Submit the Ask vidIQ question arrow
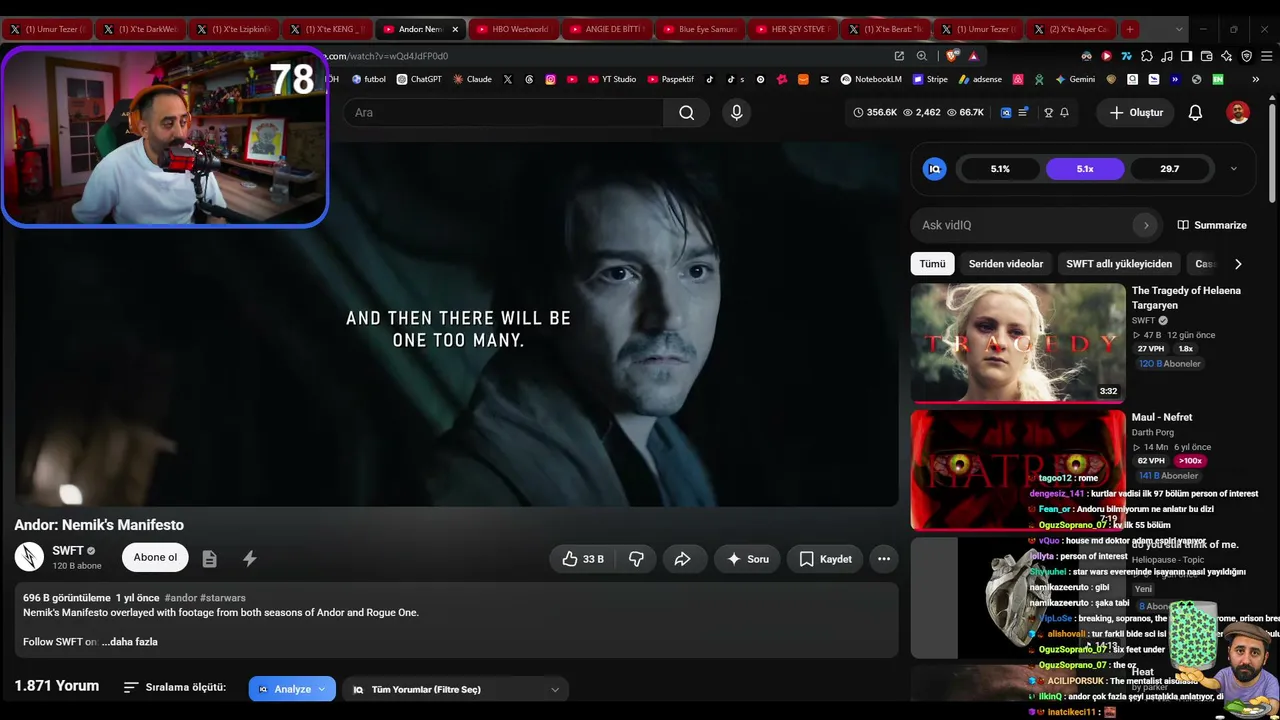 pos(1146,225)
